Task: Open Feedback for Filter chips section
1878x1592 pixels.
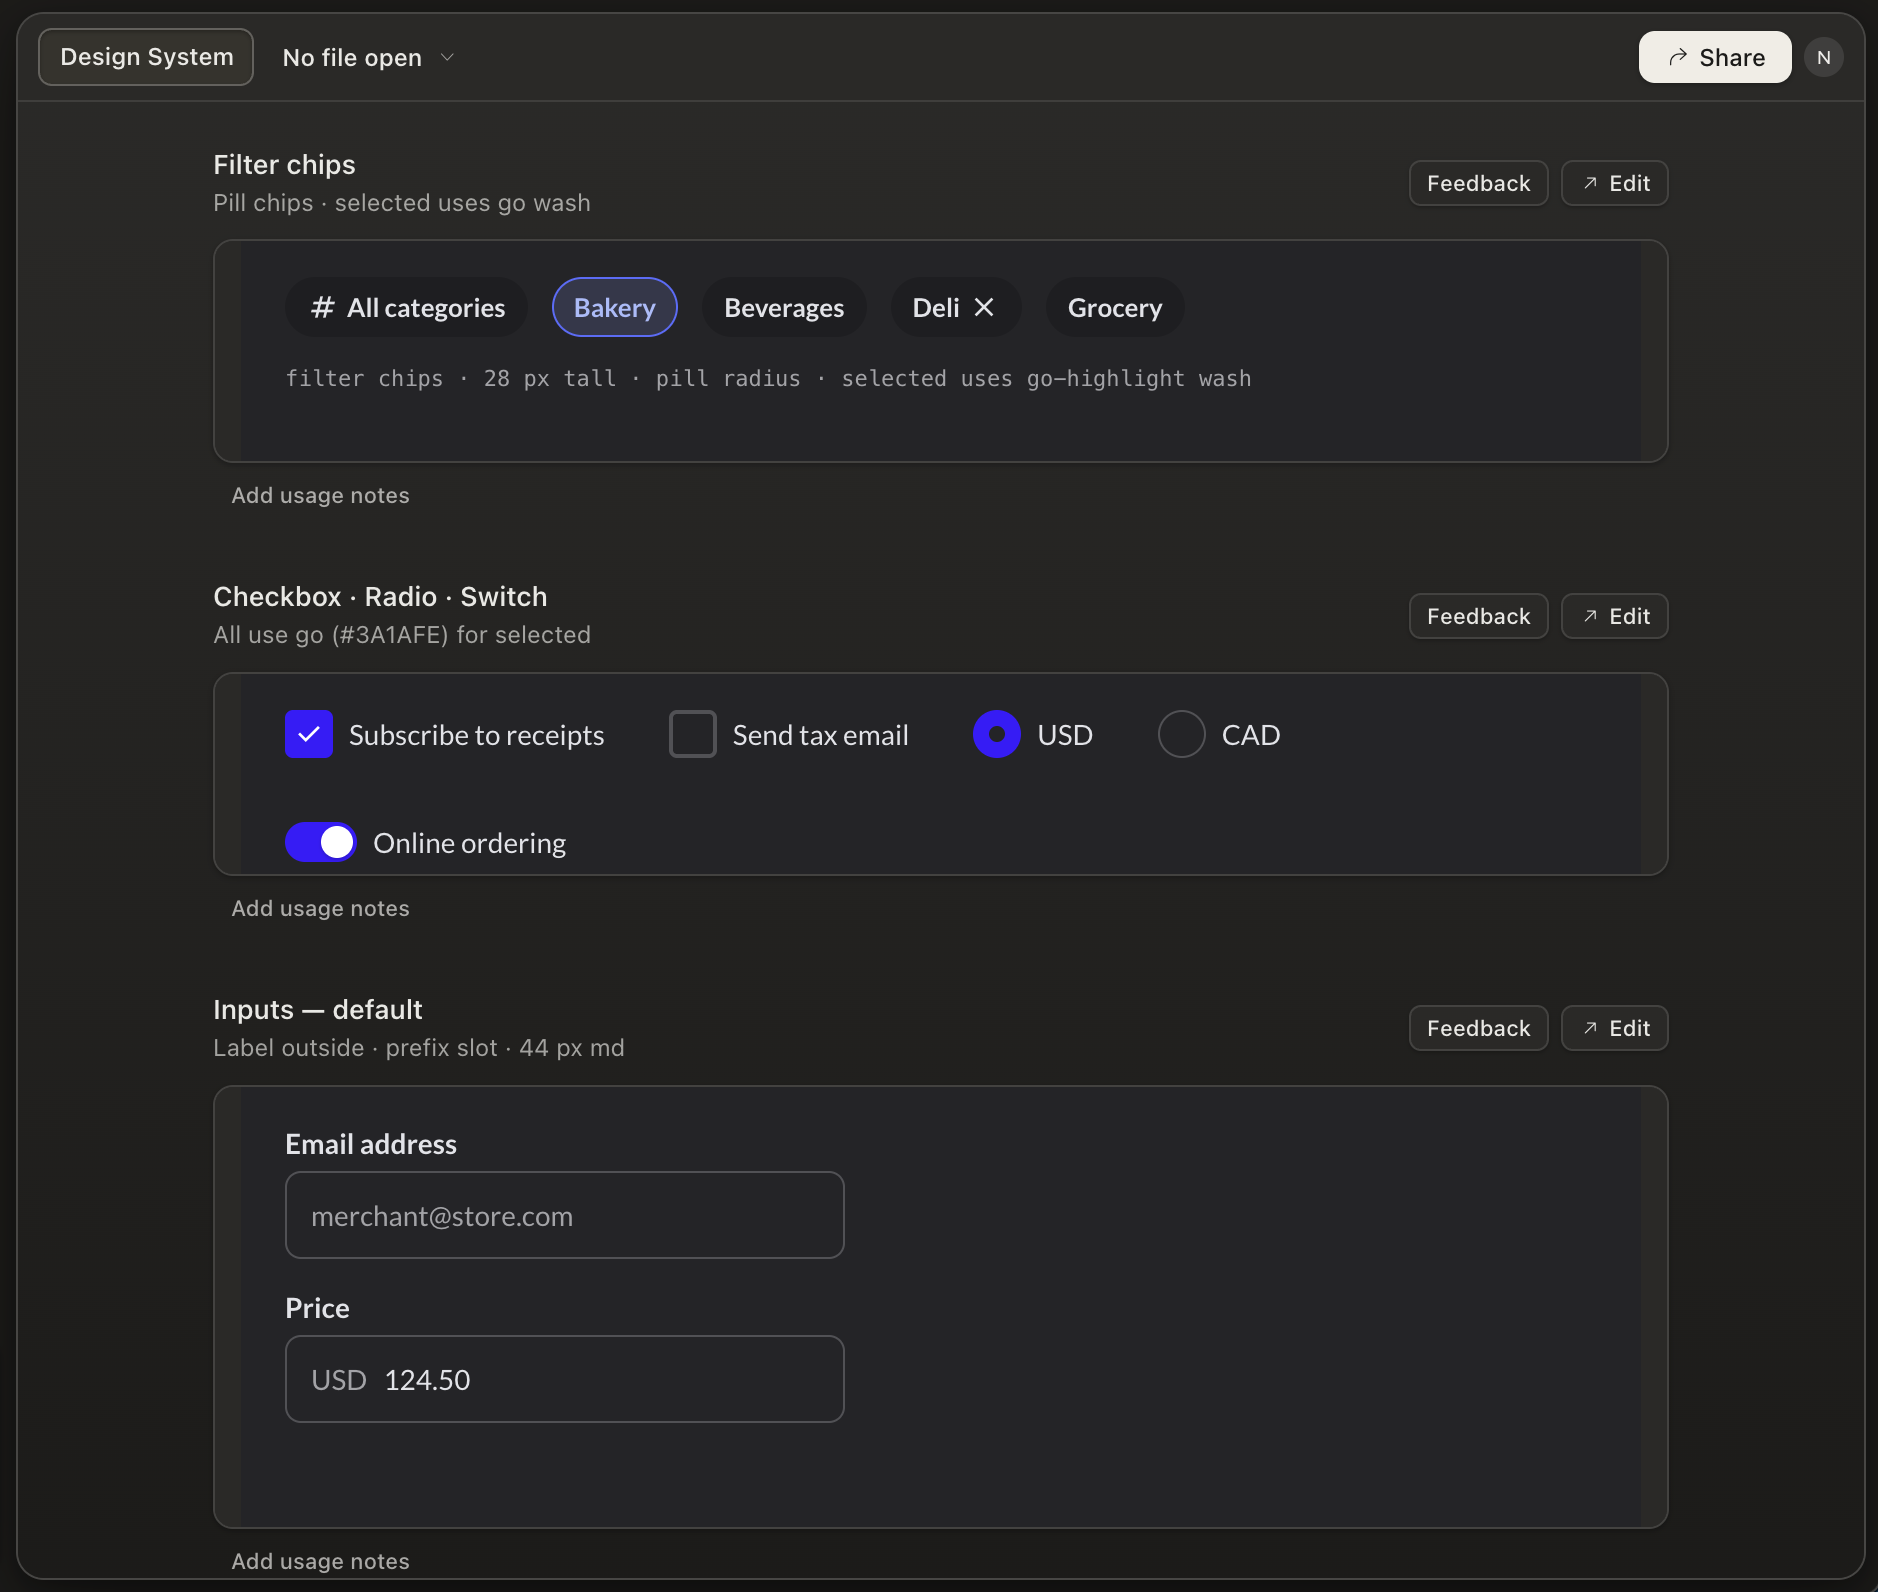Action: [x=1478, y=183]
